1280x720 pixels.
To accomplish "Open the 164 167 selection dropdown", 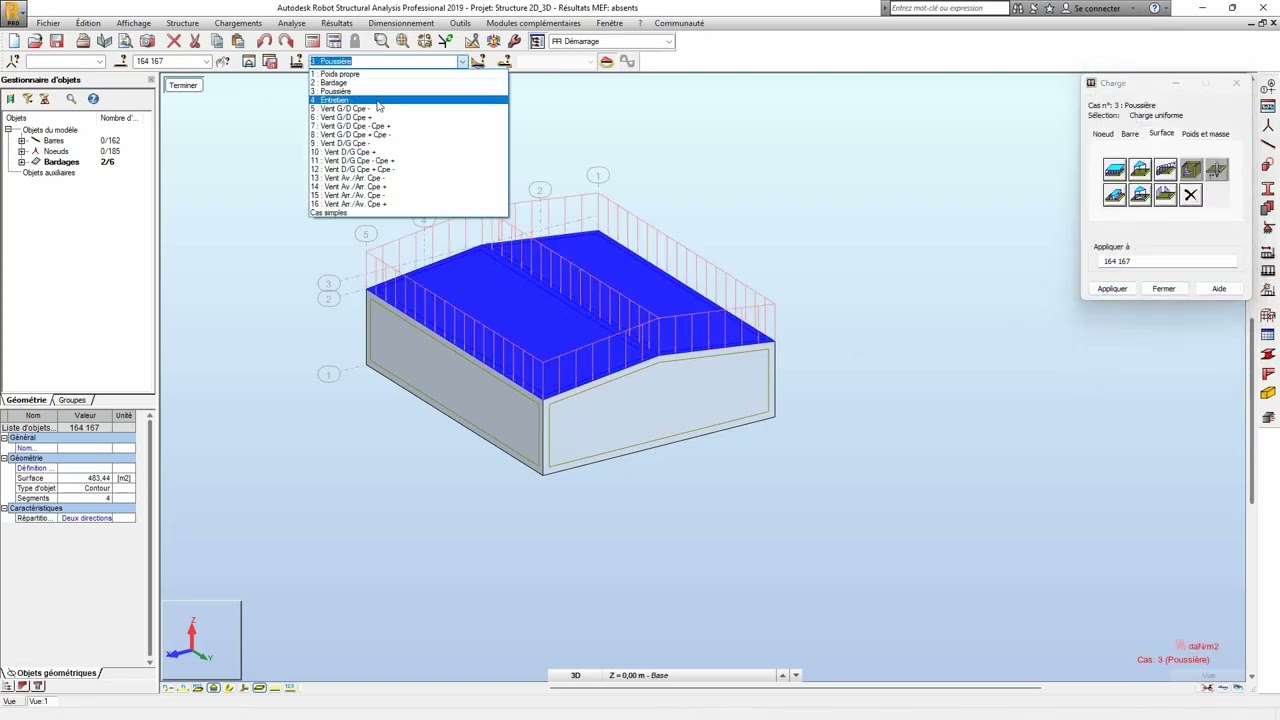I will click(207, 62).
